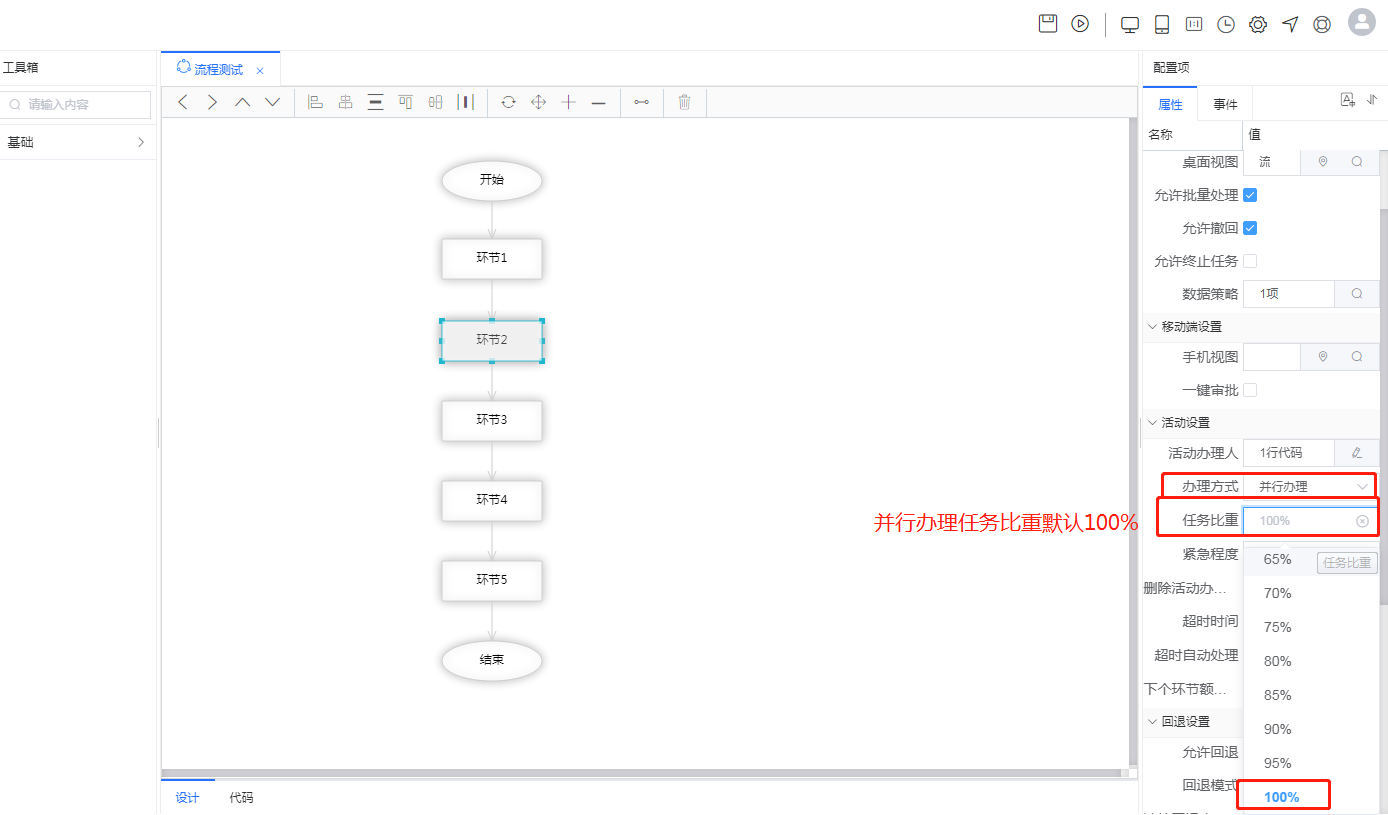1388x815 pixels.
Task: Switch to the 事件 tab
Action: (x=1225, y=104)
